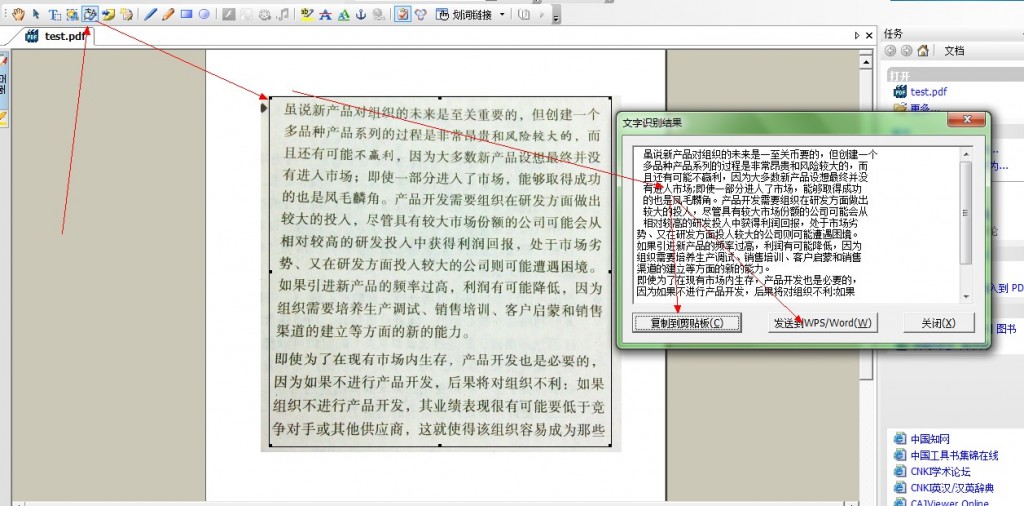1024x506 pixels.
Task: Select the image selection tool
Action: coord(72,14)
